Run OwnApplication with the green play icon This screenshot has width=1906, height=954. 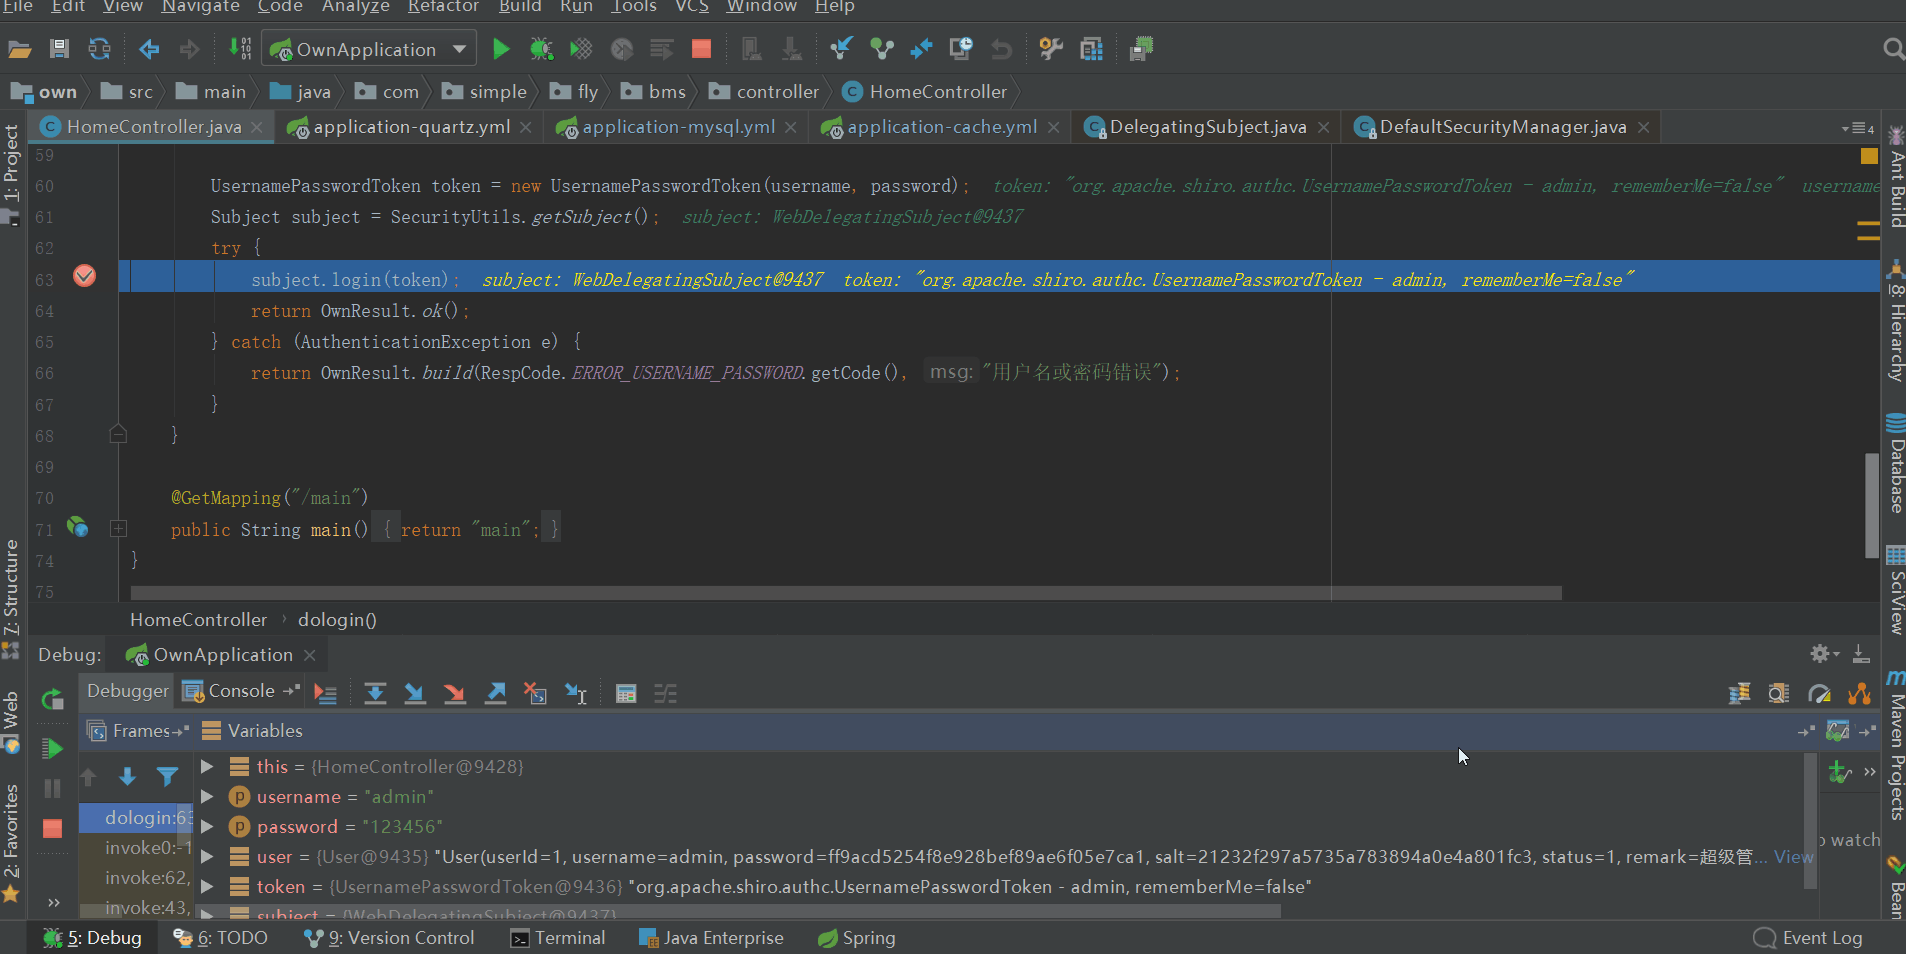click(x=501, y=49)
